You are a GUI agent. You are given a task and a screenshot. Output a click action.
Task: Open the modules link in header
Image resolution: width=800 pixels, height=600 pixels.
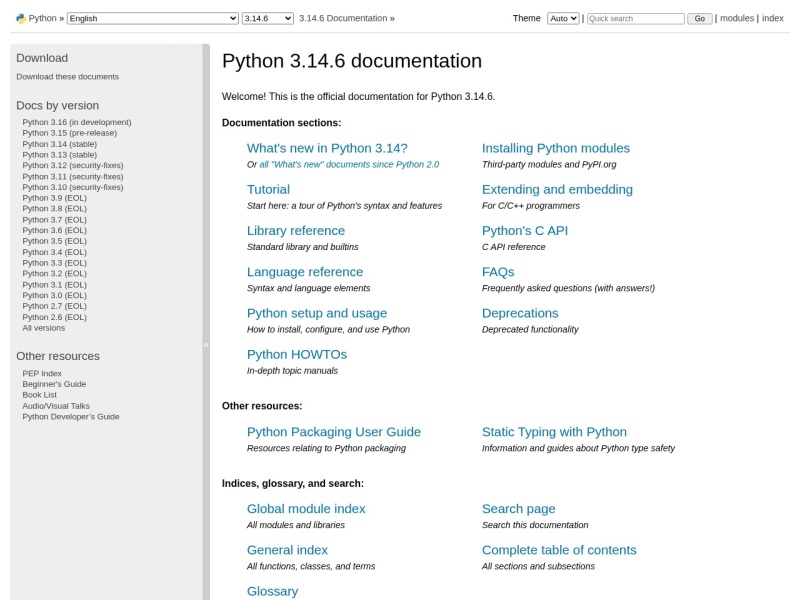[x=737, y=18]
